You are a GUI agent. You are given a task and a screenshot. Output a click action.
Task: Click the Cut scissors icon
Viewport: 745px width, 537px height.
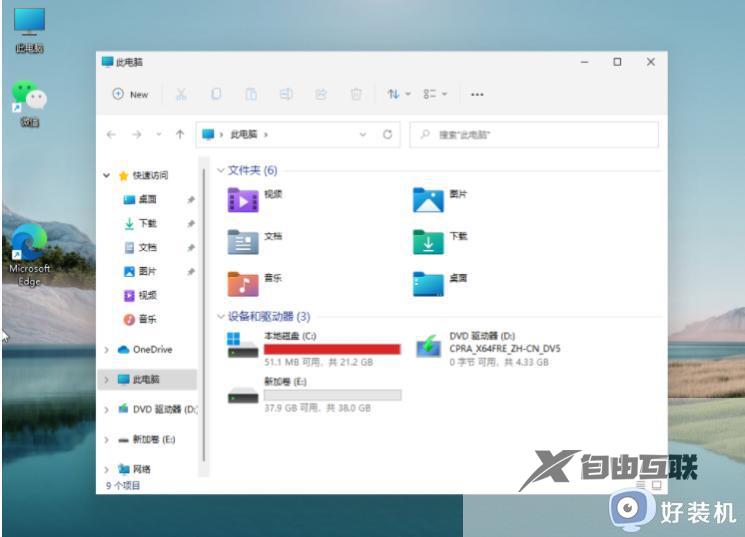click(x=181, y=94)
